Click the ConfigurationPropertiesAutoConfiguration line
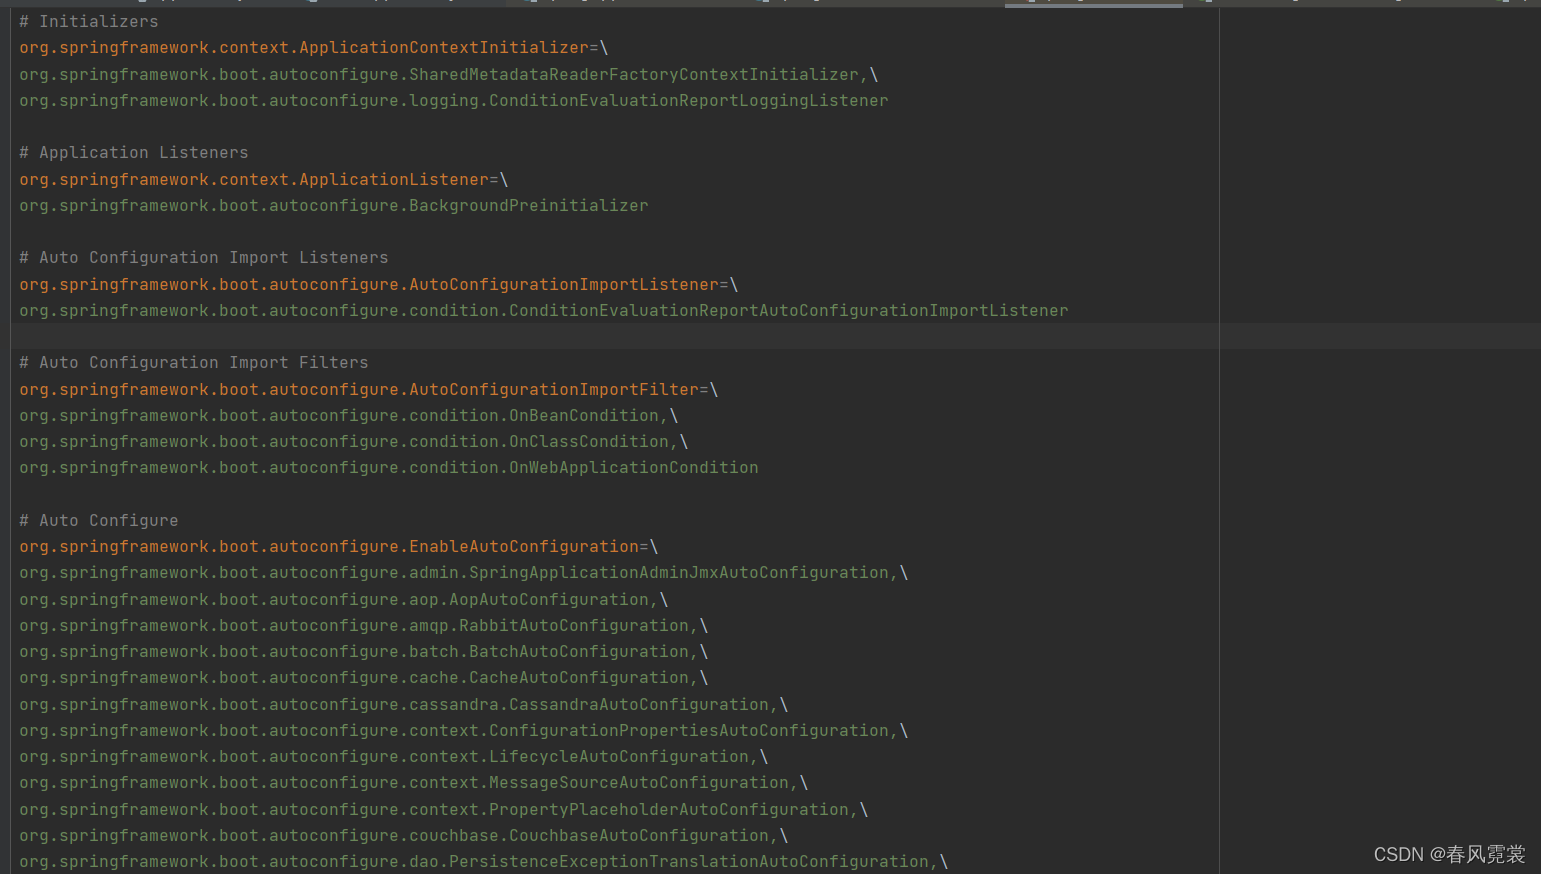The width and height of the screenshot is (1541, 874). pyautogui.click(x=464, y=730)
